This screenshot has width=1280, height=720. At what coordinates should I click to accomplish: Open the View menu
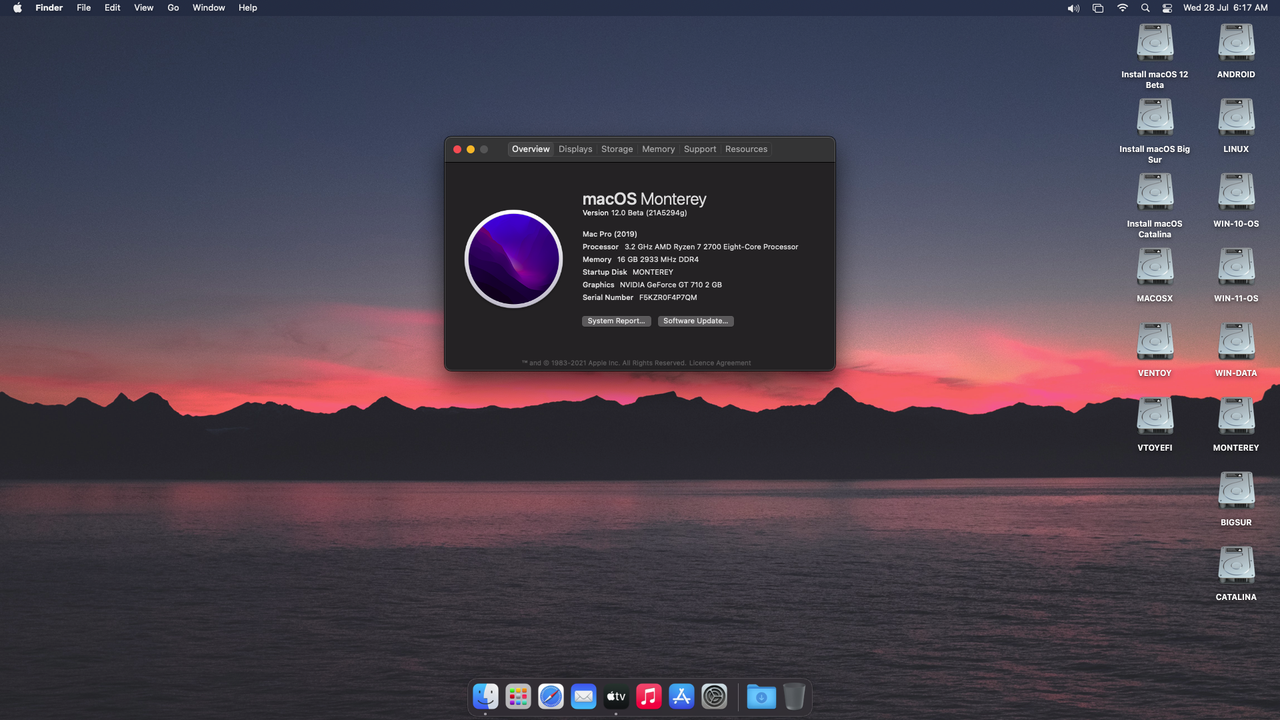pos(144,7)
